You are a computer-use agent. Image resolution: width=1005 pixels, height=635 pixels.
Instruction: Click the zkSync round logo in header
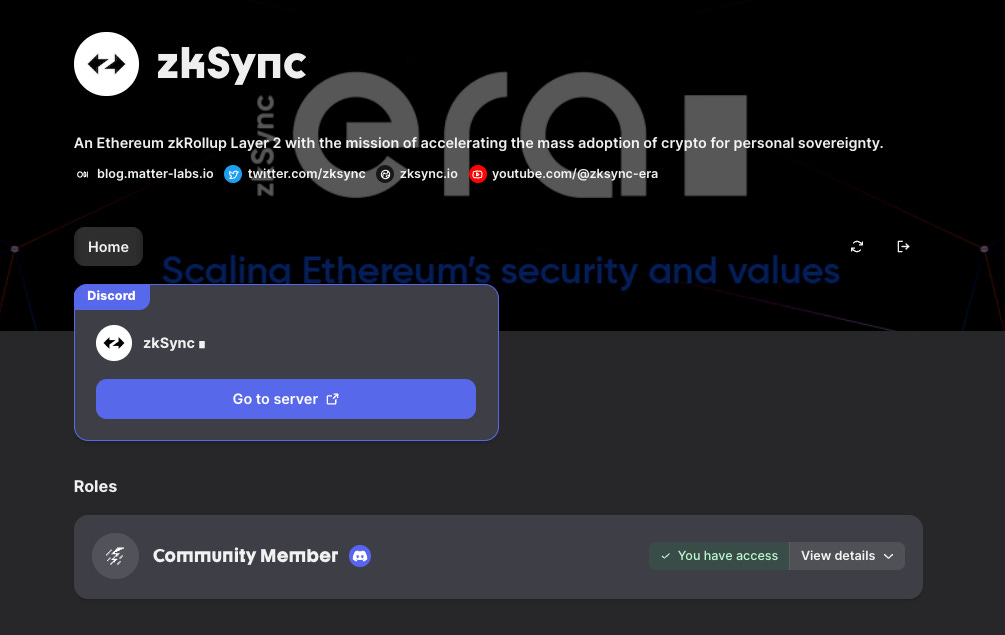106,64
